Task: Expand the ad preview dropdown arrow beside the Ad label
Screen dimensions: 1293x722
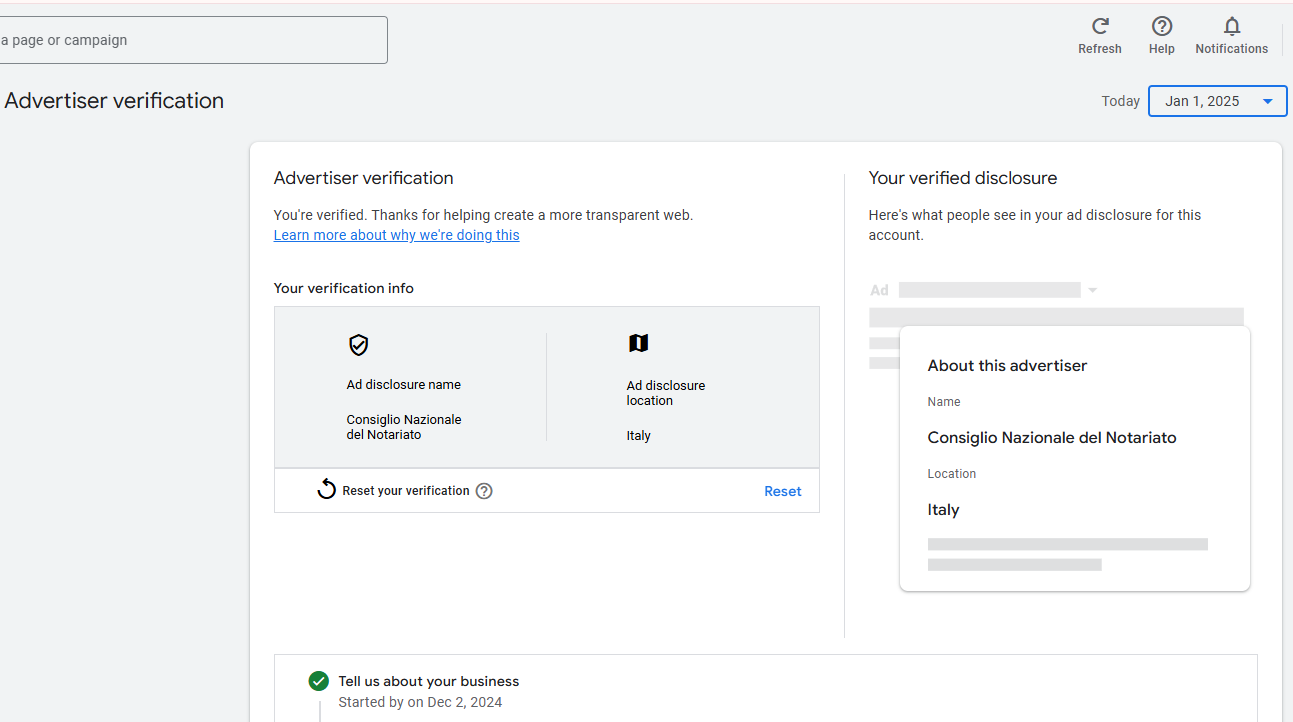Action: 1092,290
